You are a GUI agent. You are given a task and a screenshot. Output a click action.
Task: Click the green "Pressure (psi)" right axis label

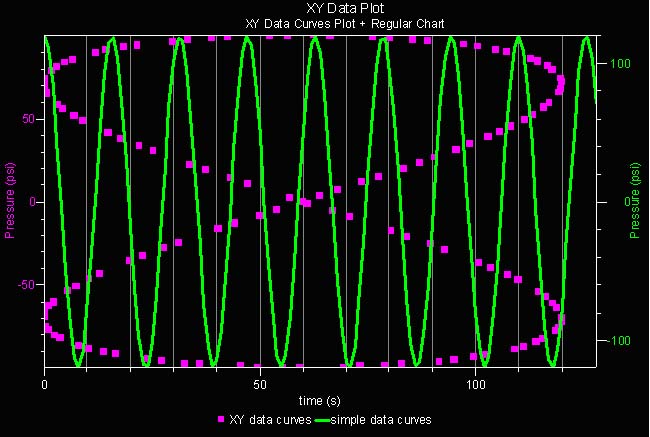pos(634,201)
